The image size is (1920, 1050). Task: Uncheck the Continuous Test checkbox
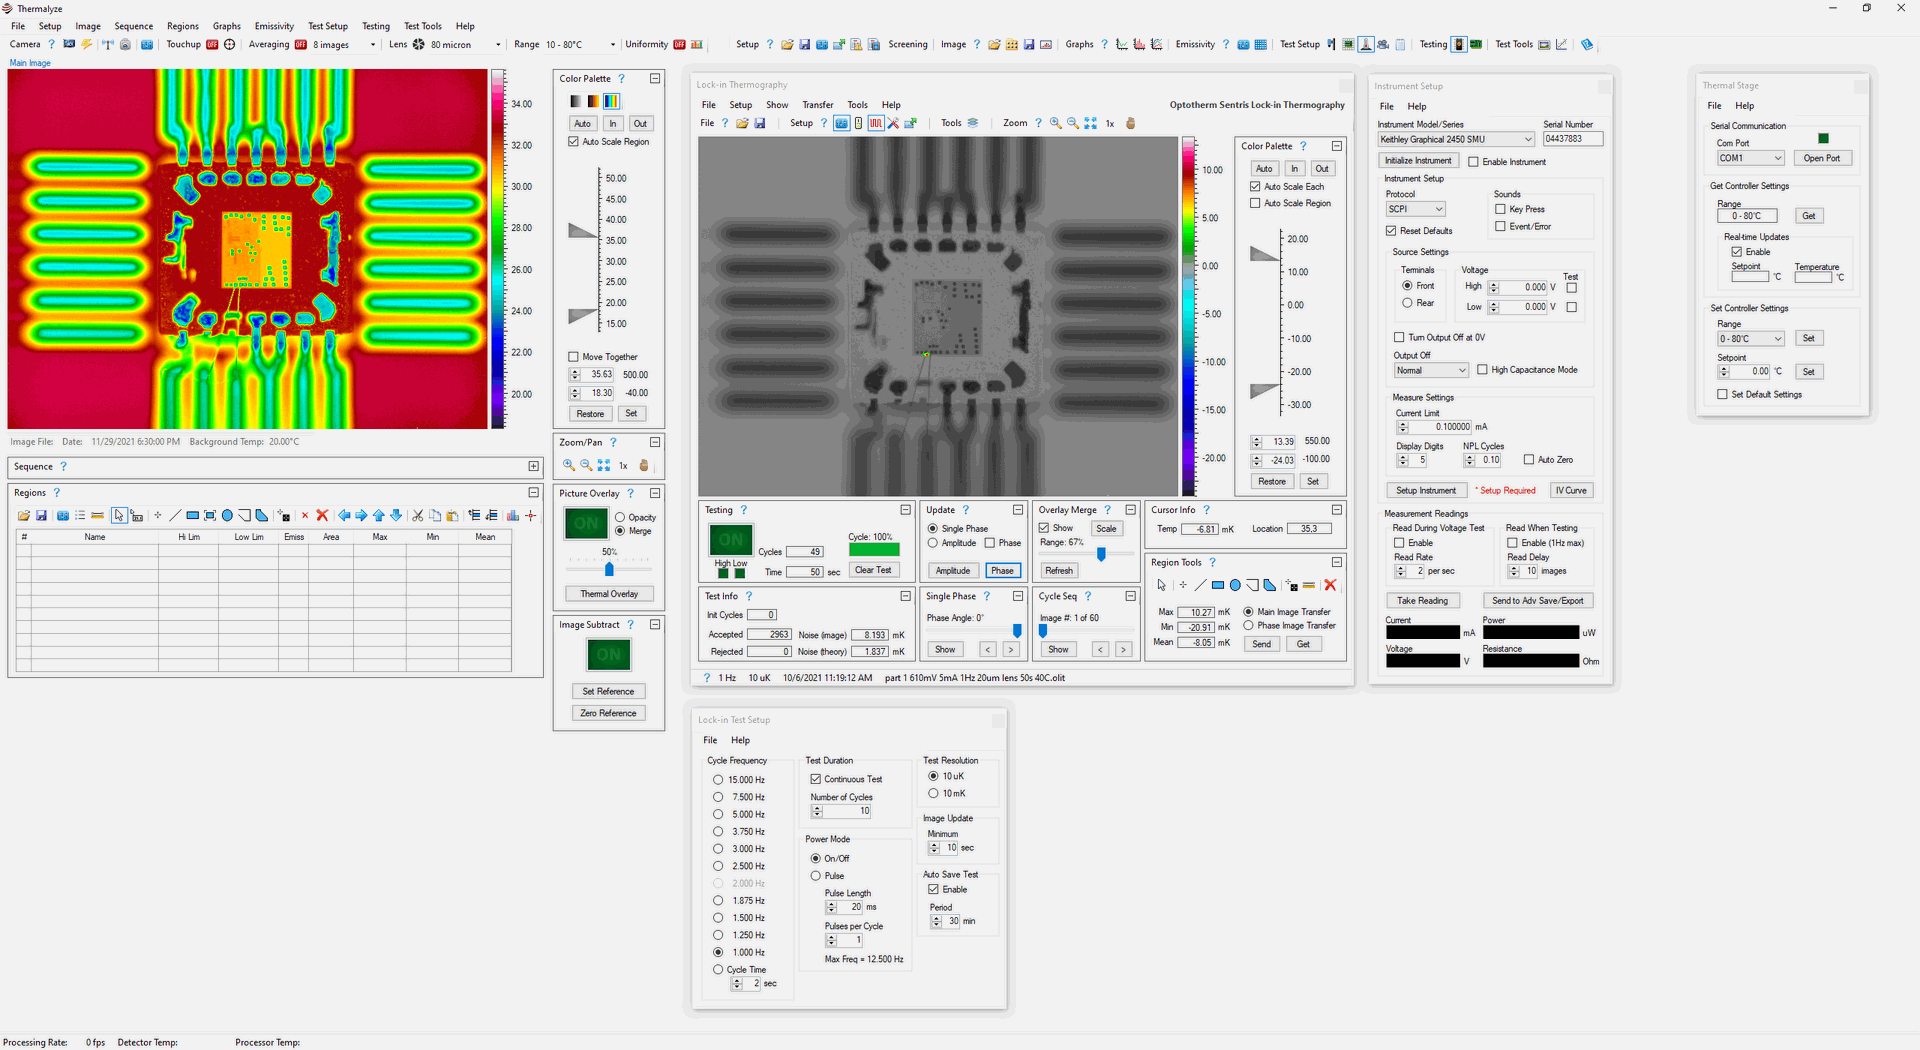tap(816, 779)
